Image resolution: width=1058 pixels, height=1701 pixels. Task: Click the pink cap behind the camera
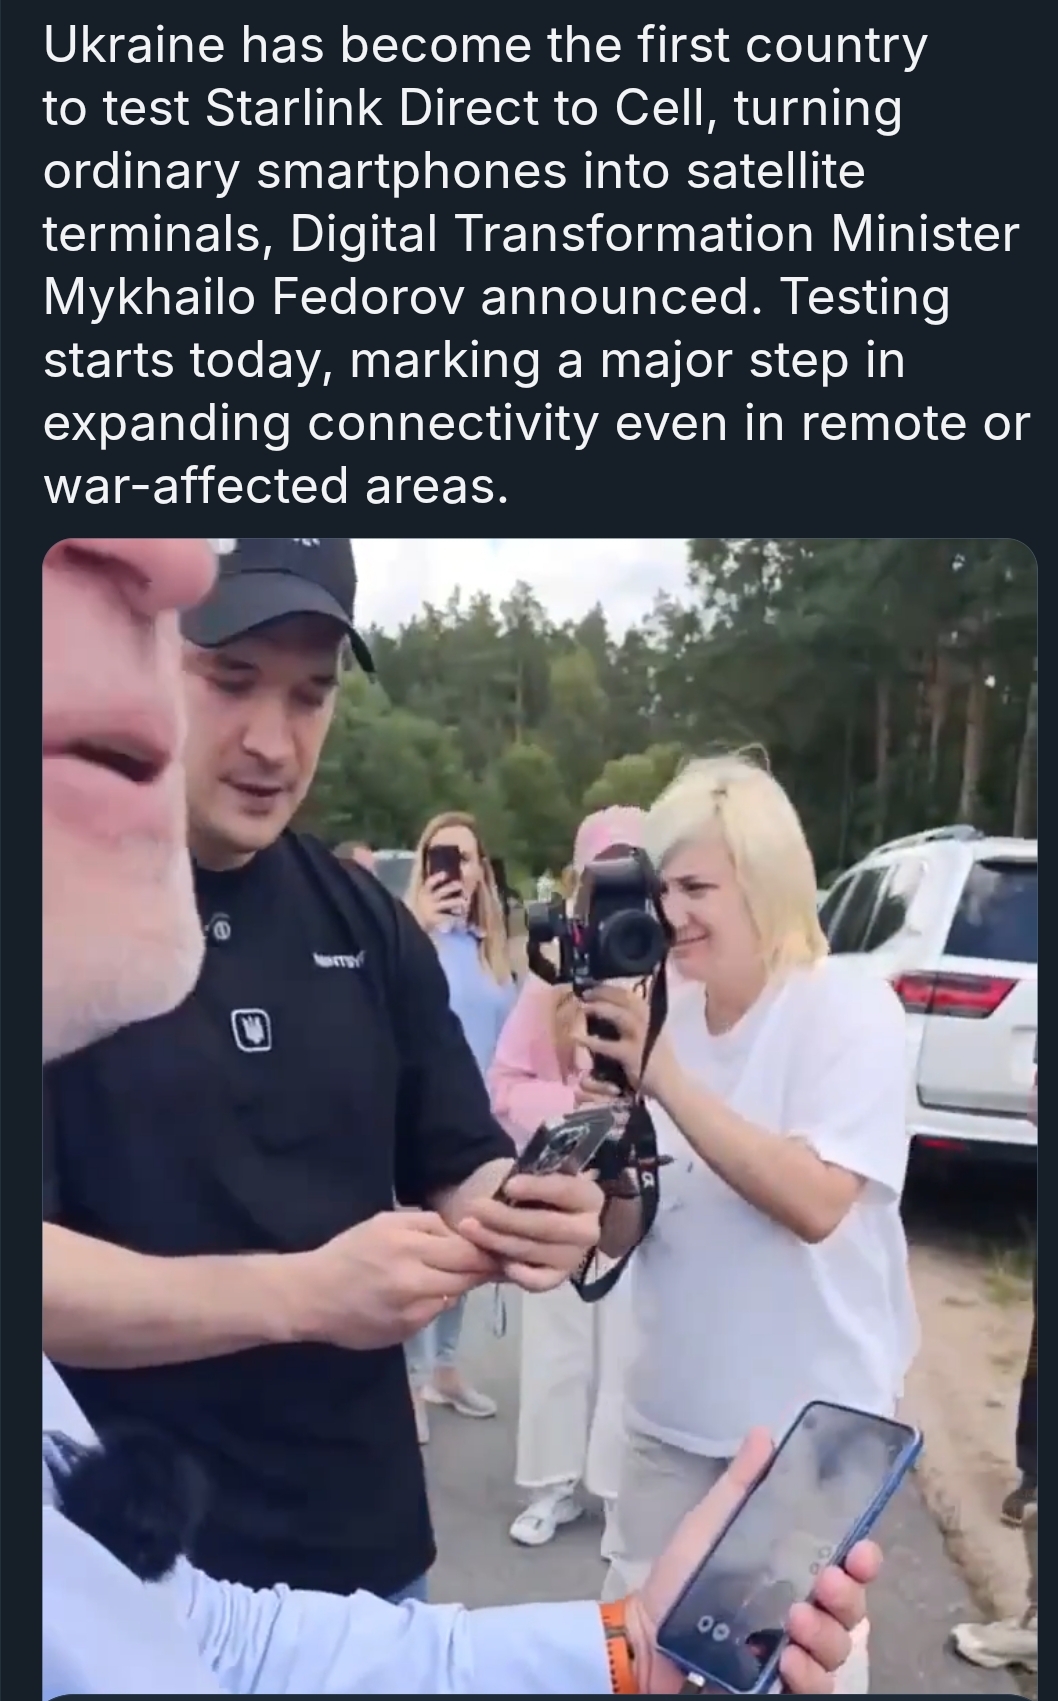(605, 830)
